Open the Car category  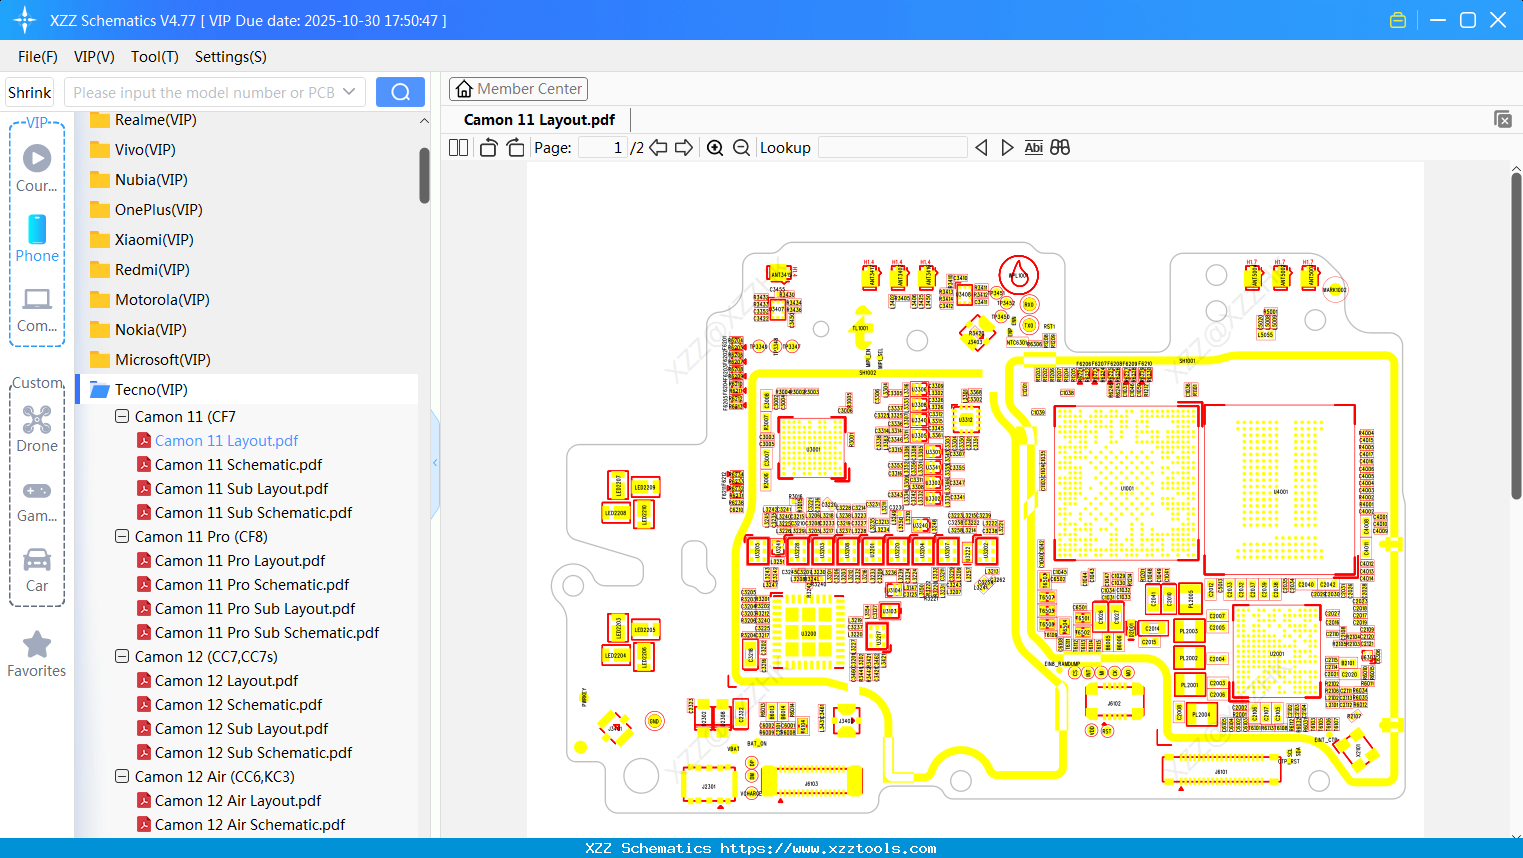point(37,569)
